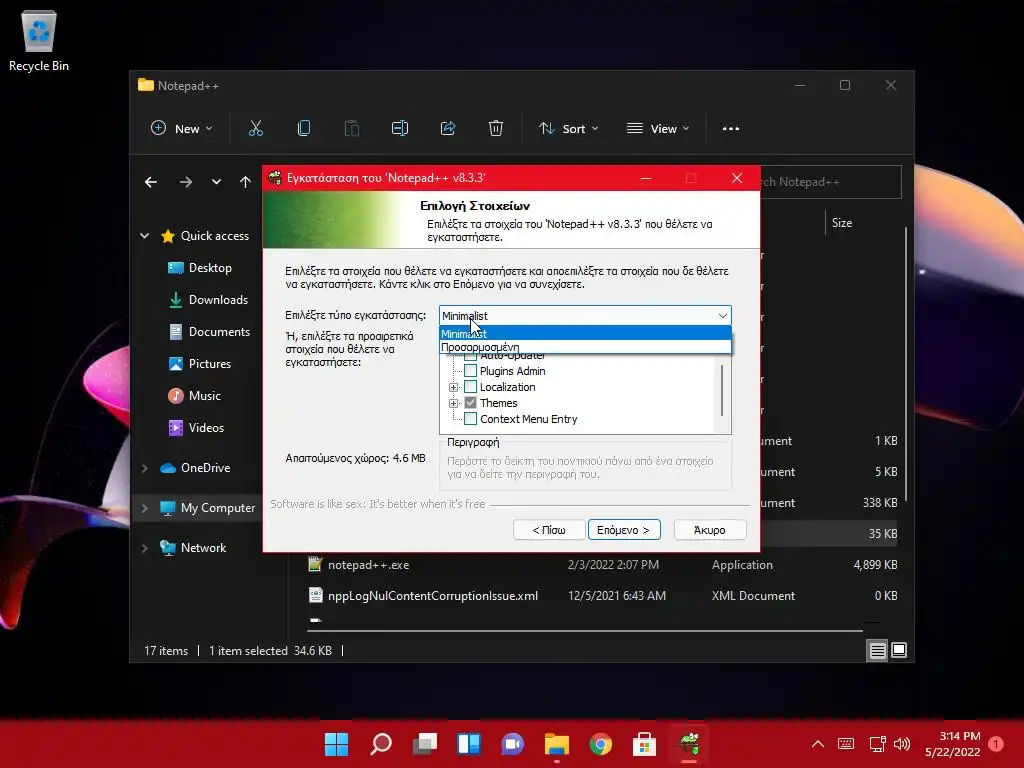Select the Minimalist option in list
This screenshot has width=1024, height=768.
(x=585, y=334)
